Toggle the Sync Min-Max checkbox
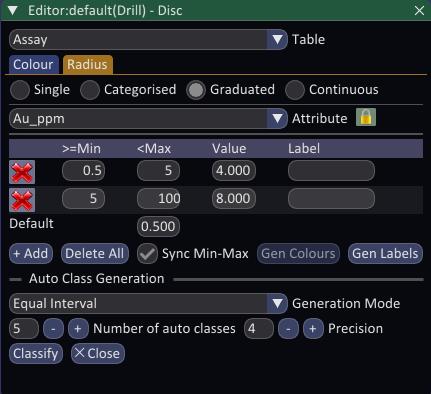 coord(147,254)
